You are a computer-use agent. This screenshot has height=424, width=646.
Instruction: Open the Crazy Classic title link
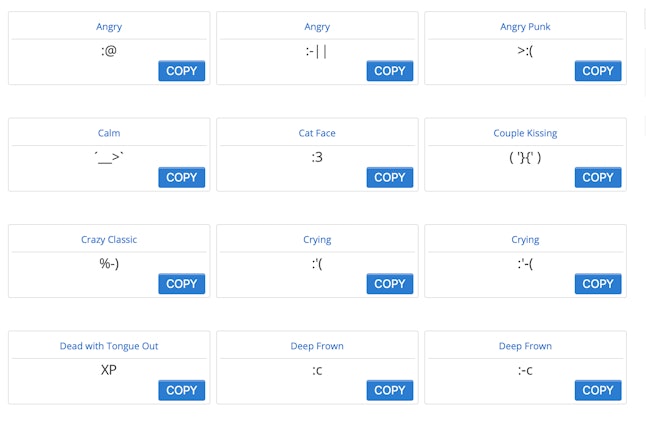(x=109, y=240)
